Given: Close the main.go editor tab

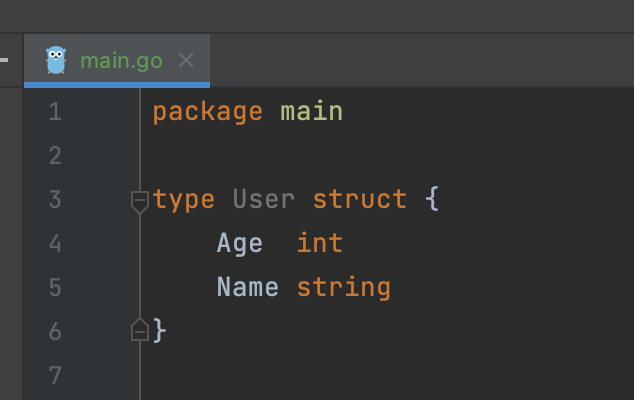Looking at the screenshot, I should coord(186,60).
